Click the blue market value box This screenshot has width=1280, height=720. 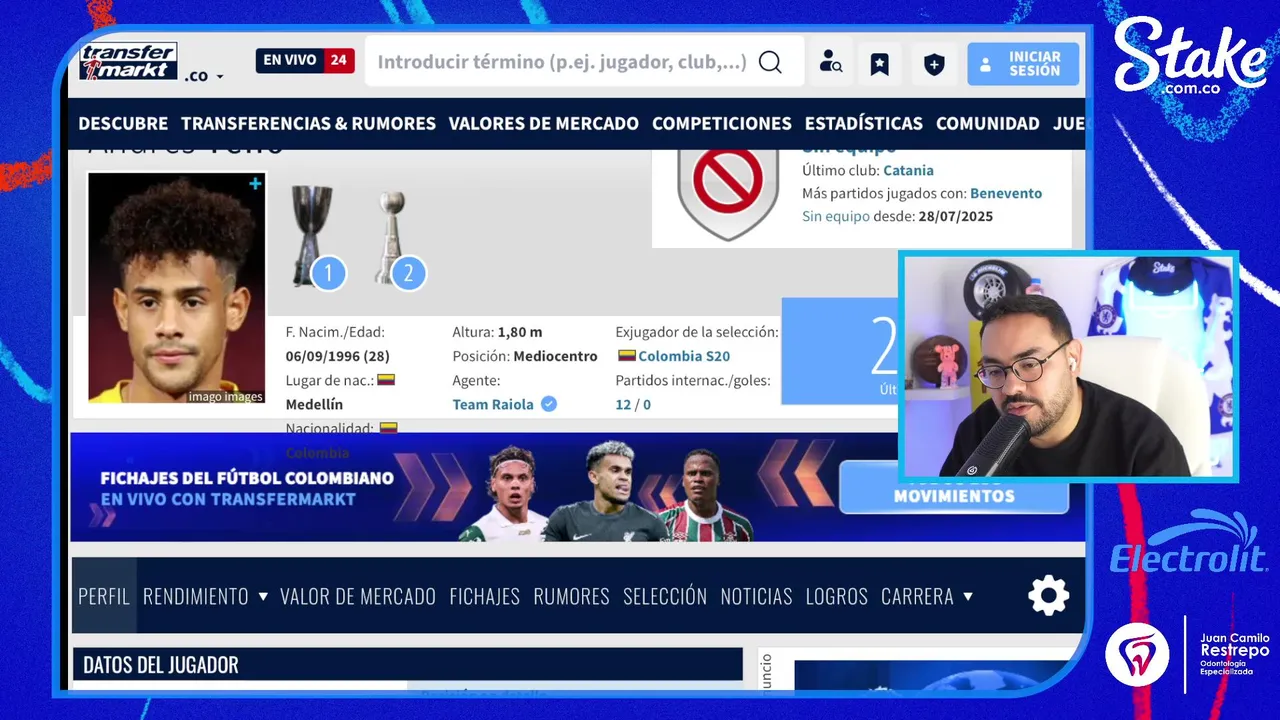(840, 351)
